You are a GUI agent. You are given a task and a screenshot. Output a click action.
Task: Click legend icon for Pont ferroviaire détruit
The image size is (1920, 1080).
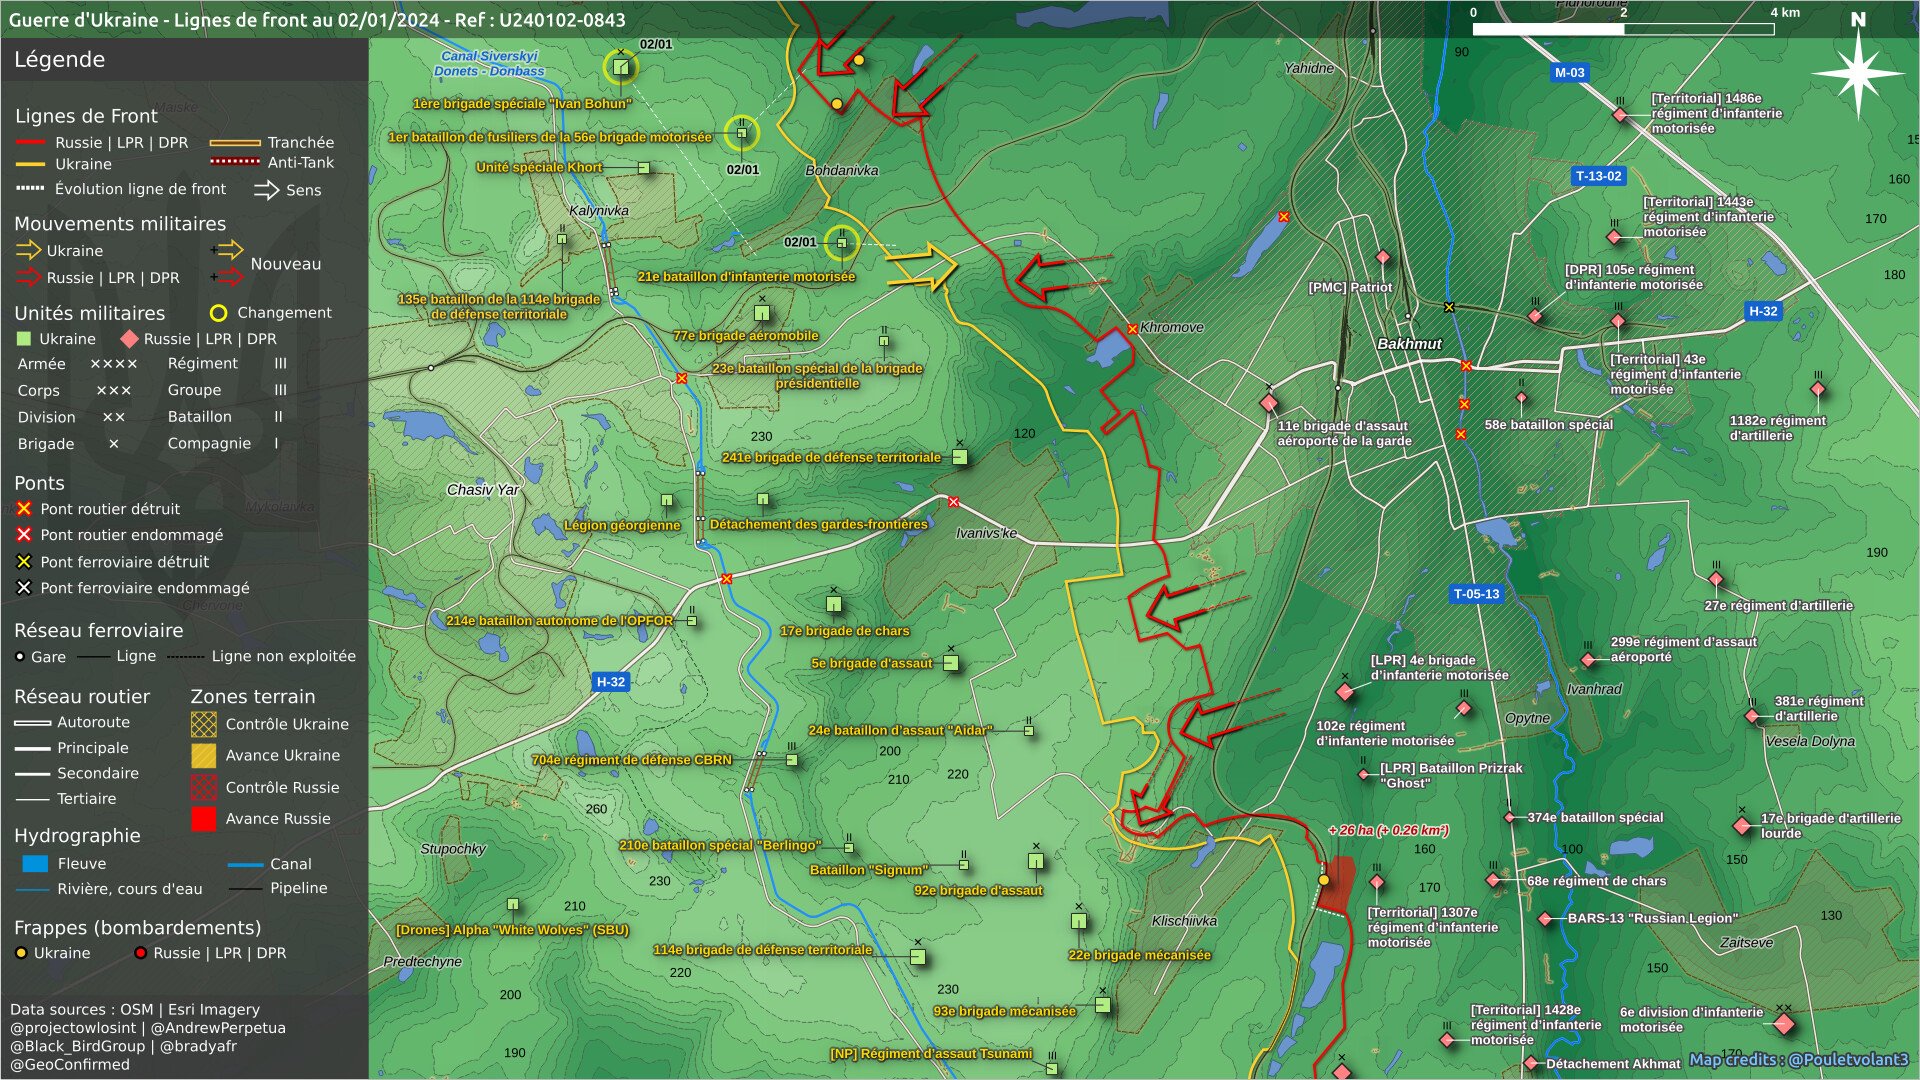point(24,562)
